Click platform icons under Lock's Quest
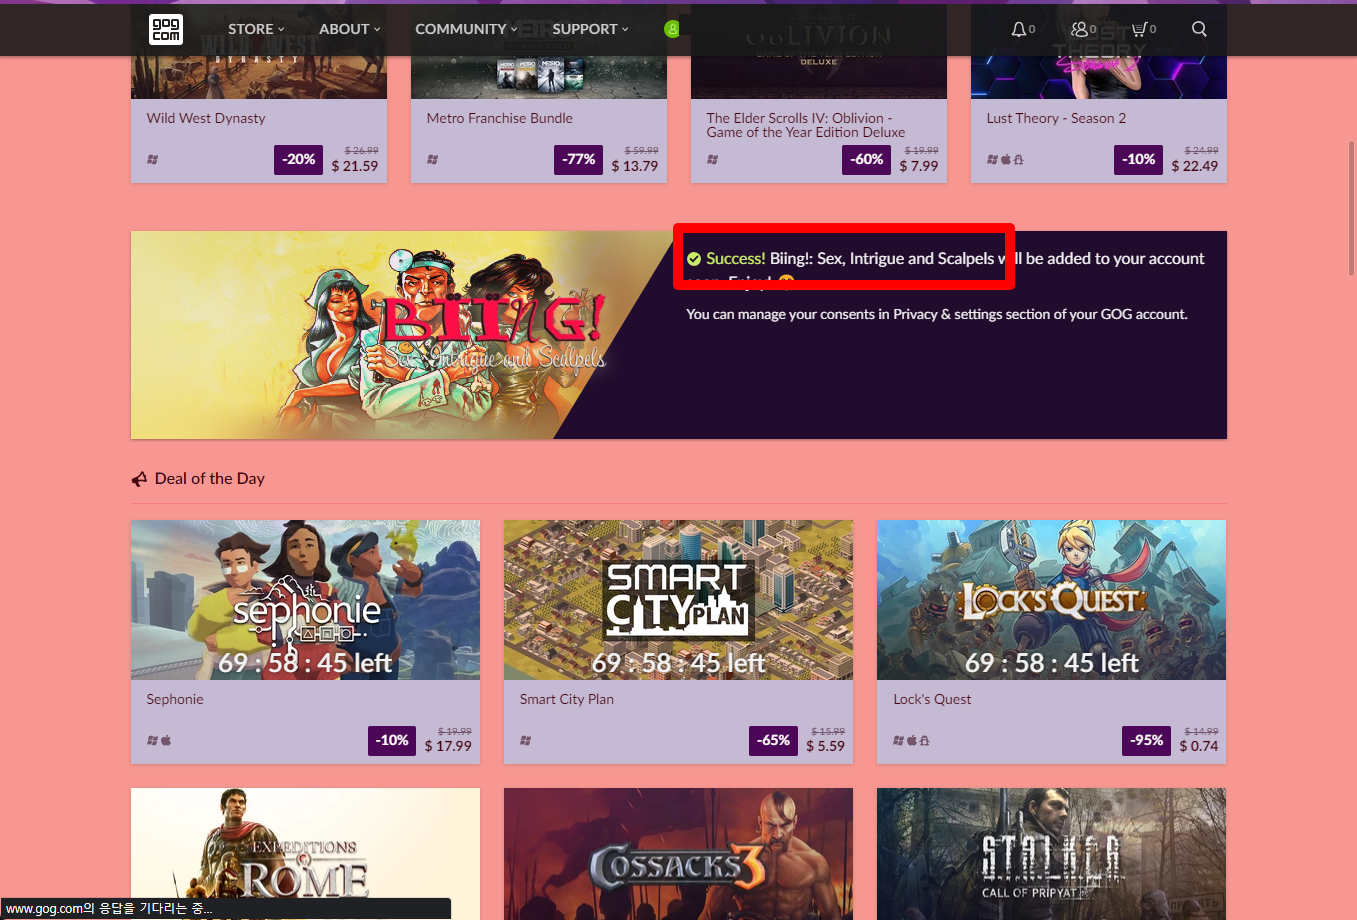Viewport: 1357px width, 920px height. [x=912, y=740]
